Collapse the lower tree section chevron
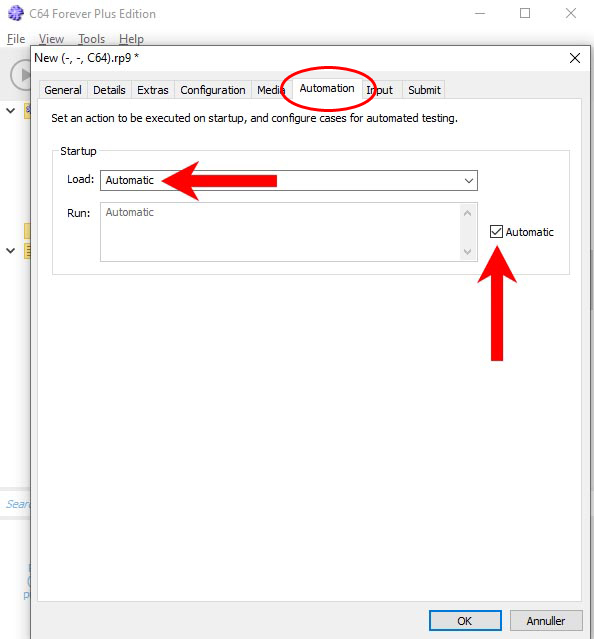The height and width of the screenshot is (639, 594). (x=11, y=251)
